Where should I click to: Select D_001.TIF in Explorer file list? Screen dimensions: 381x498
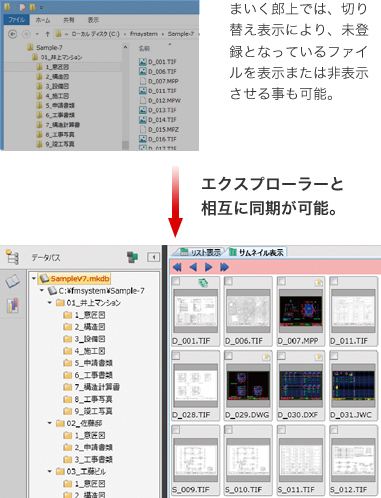pos(158,62)
